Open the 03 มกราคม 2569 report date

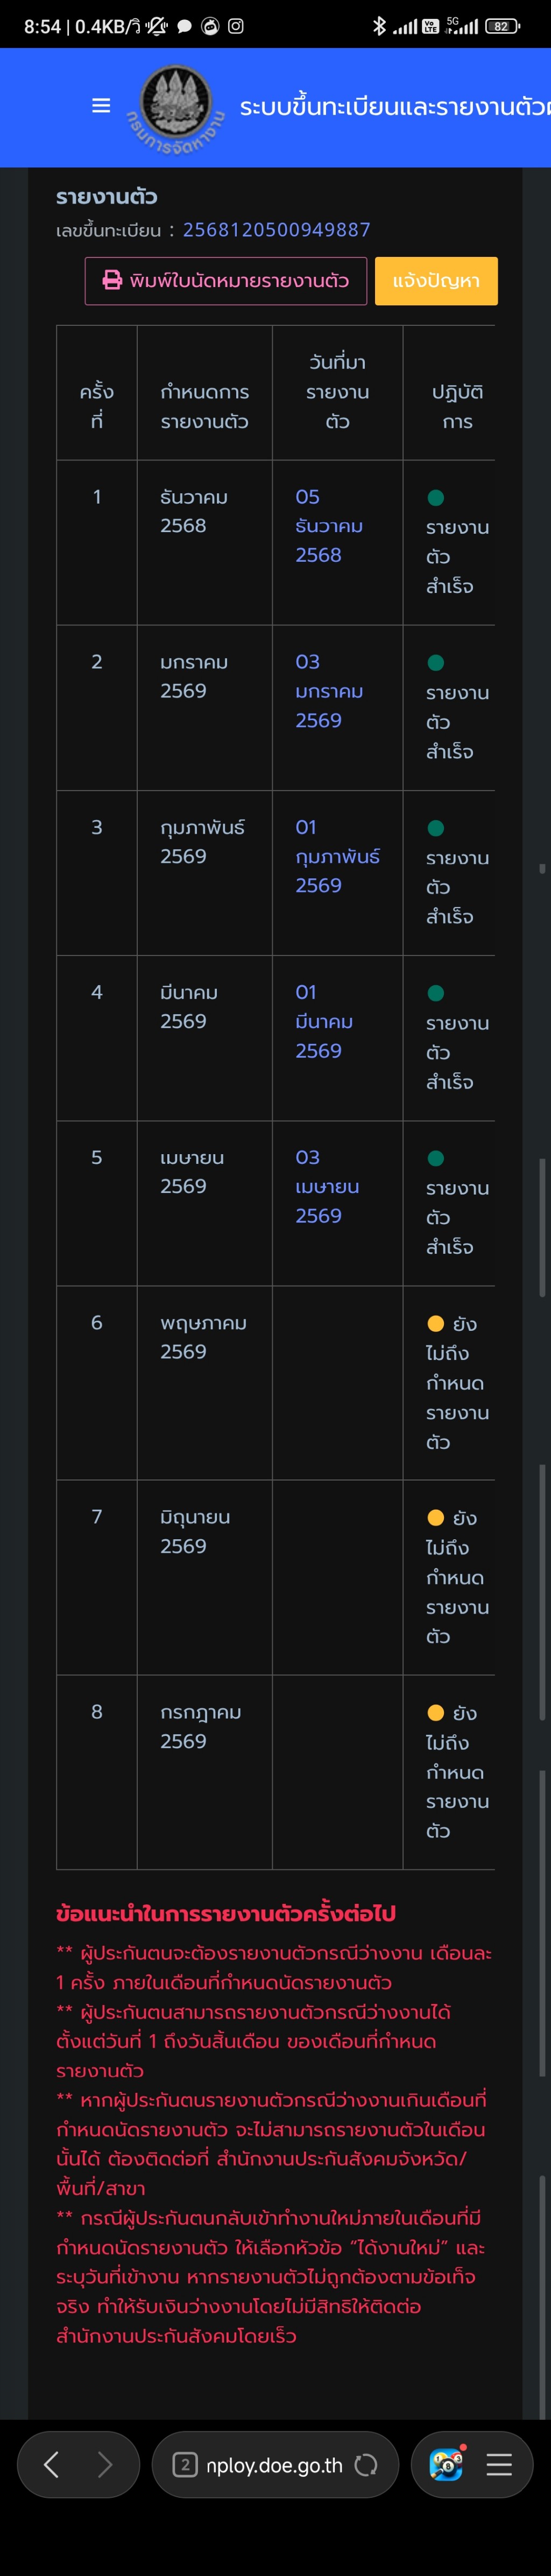click(x=328, y=691)
